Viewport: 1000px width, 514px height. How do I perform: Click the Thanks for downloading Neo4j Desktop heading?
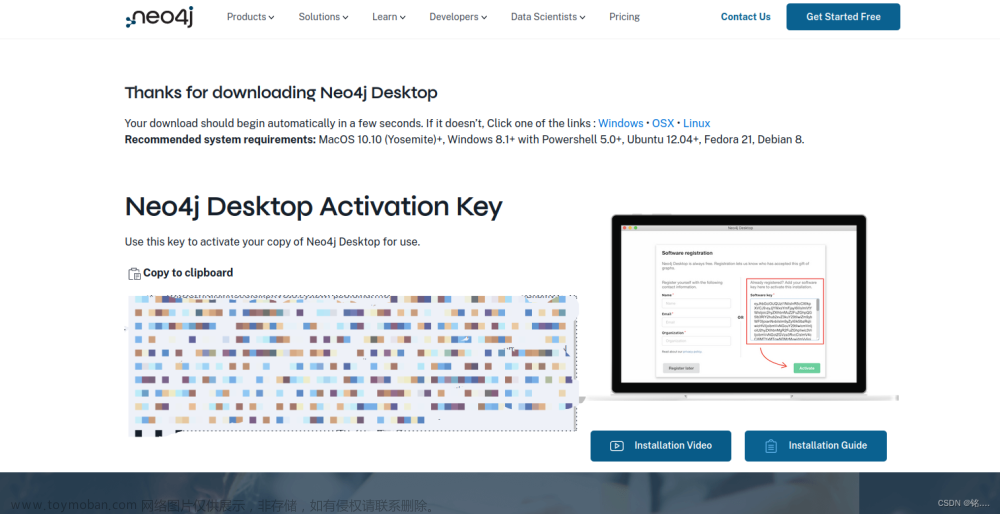[281, 92]
